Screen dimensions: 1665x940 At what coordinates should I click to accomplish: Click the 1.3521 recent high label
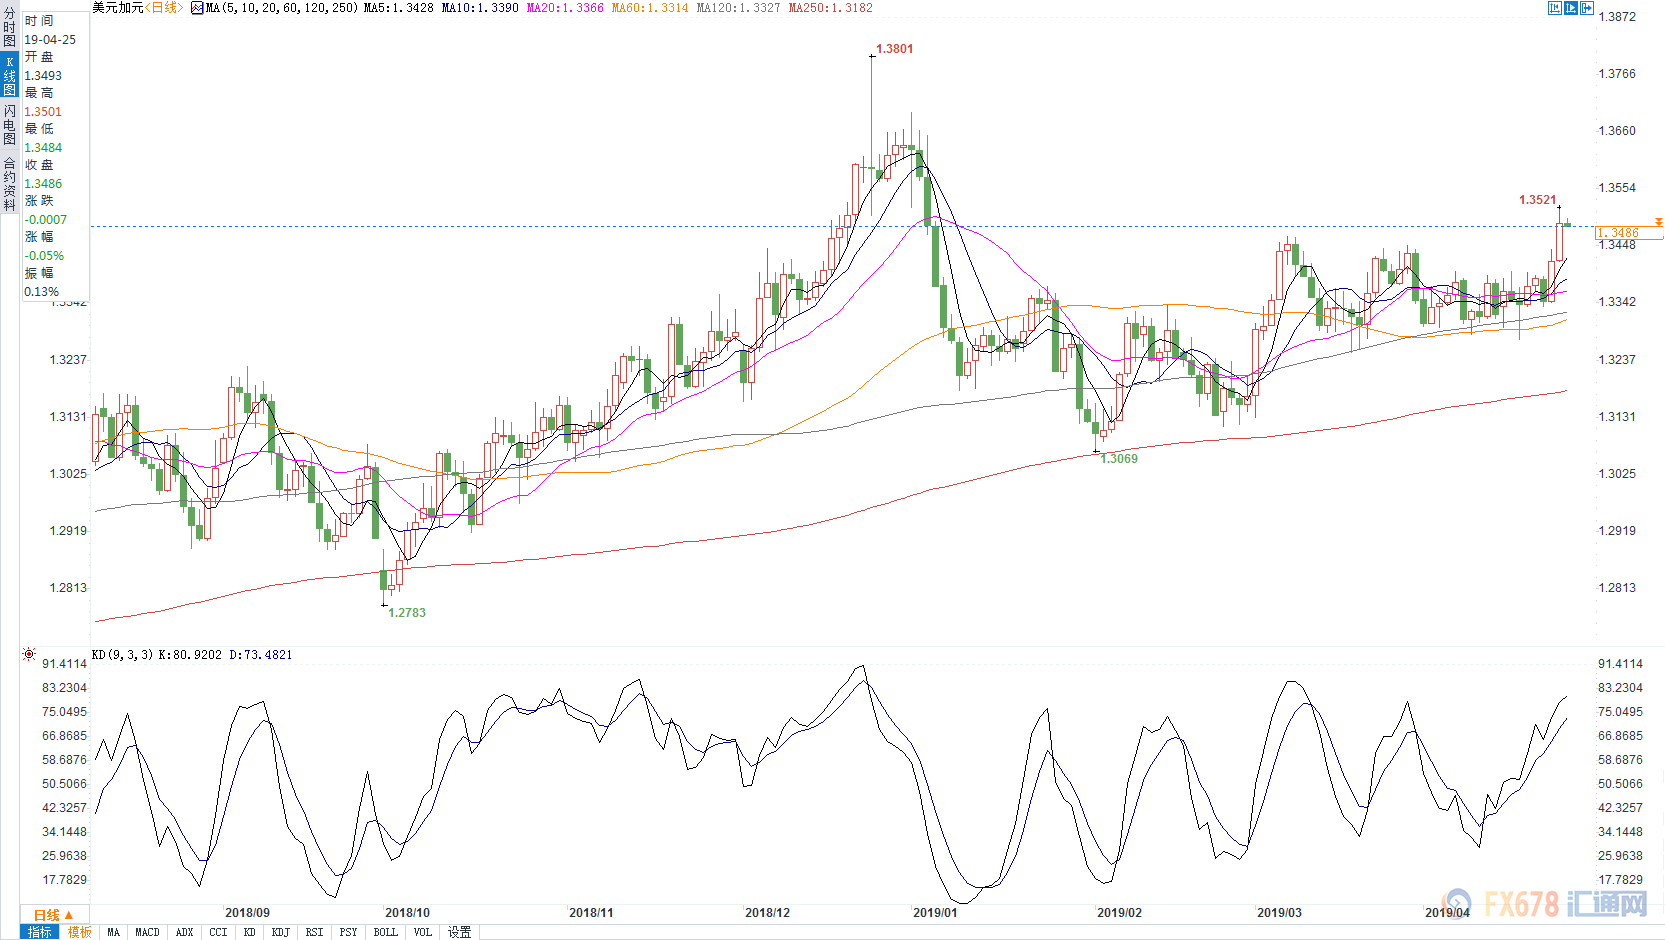pyautogui.click(x=1538, y=200)
